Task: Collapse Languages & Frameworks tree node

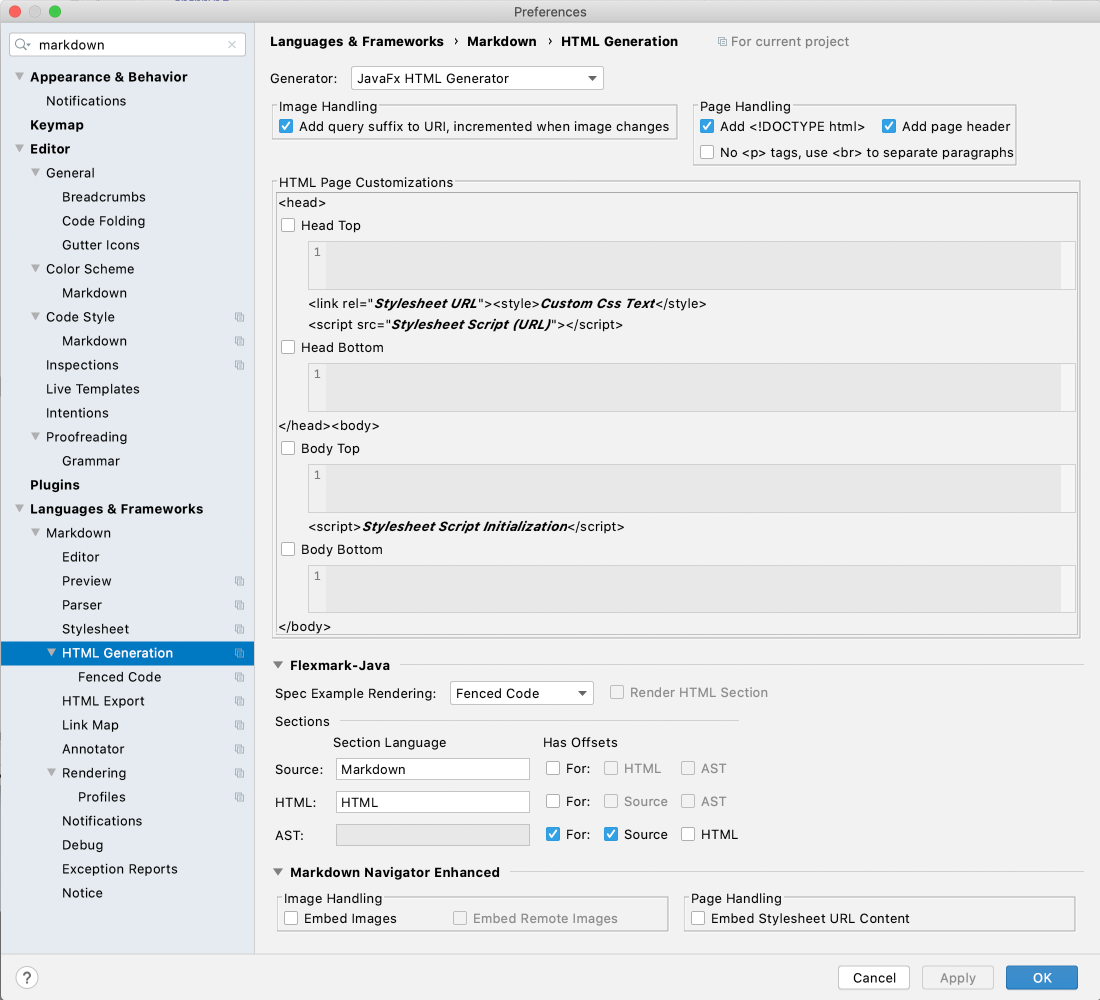Action: pyautogui.click(x=20, y=509)
